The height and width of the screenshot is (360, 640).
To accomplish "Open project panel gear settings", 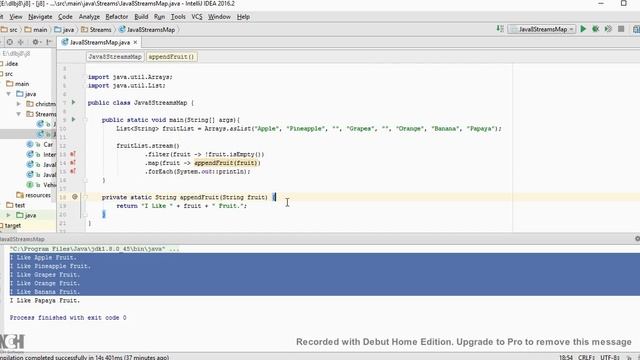I will pyautogui.click(x=36, y=42).
